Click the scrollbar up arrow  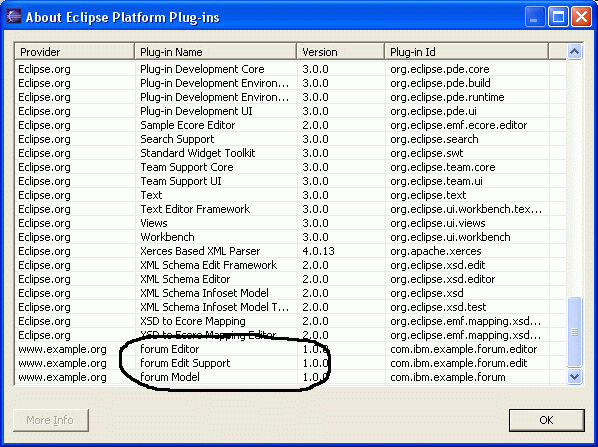click(574, 51)
